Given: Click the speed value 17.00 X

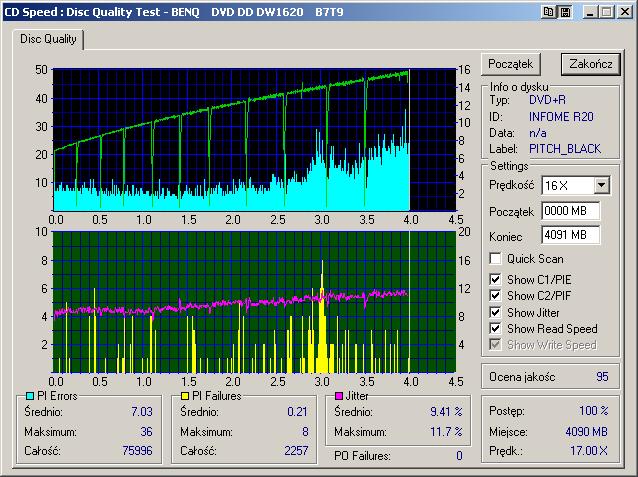Looking at the screenshot, I should tap(589, 451).
